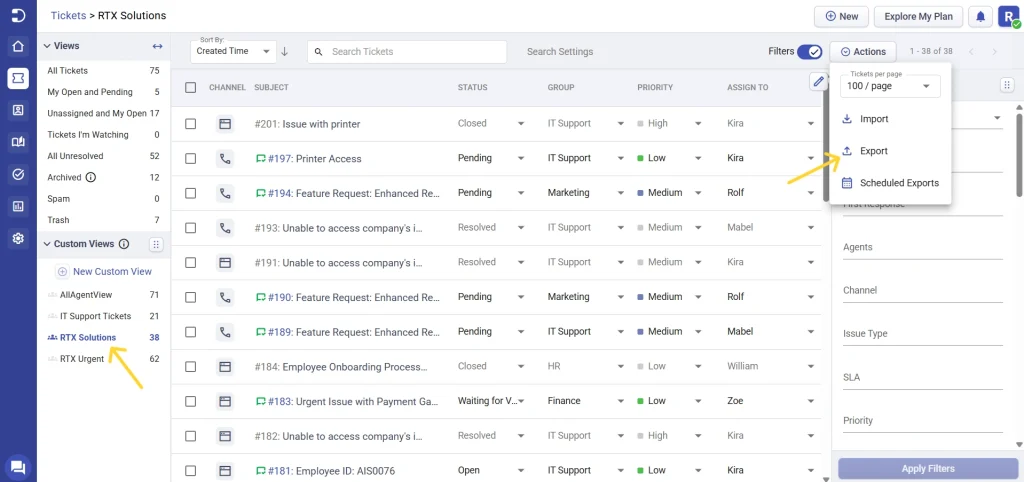Click the notifications bell icon
The width and height of the screenshot is (1024, 482).
(980, 16)
